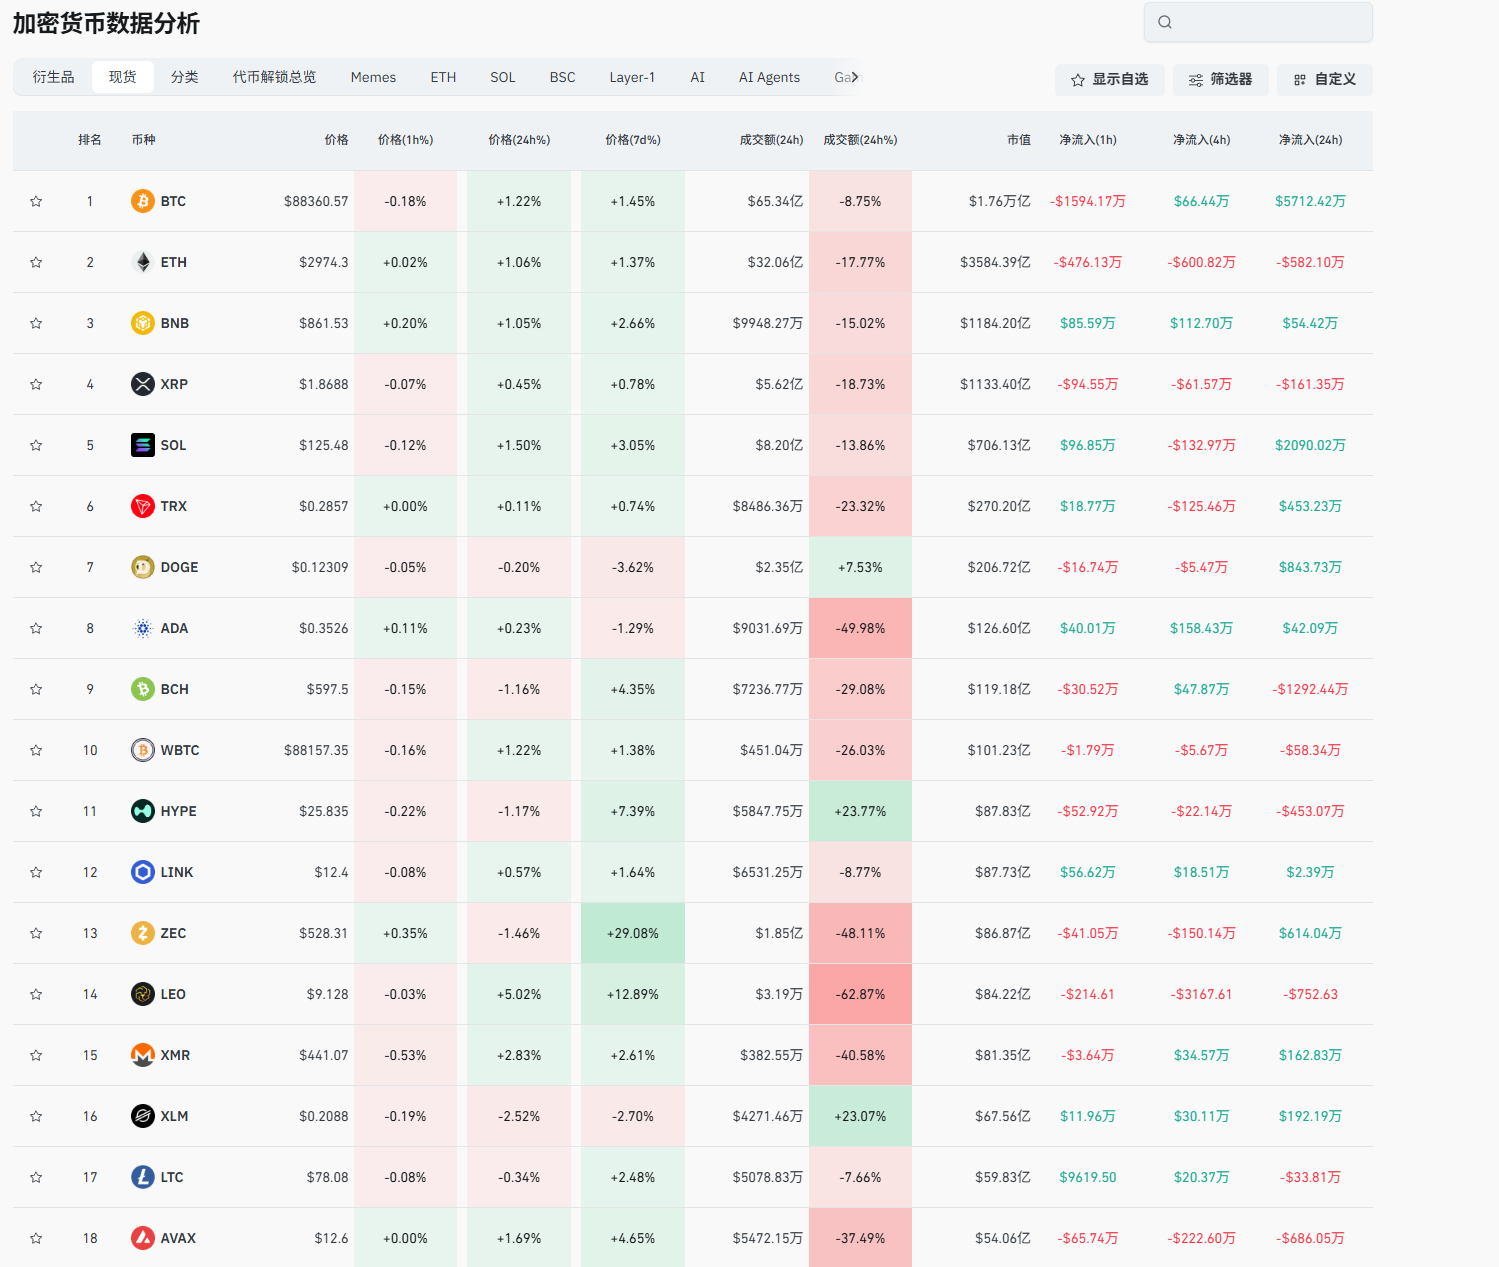
Task: Star BTC to add to favorites
Action: pos(36,201)
